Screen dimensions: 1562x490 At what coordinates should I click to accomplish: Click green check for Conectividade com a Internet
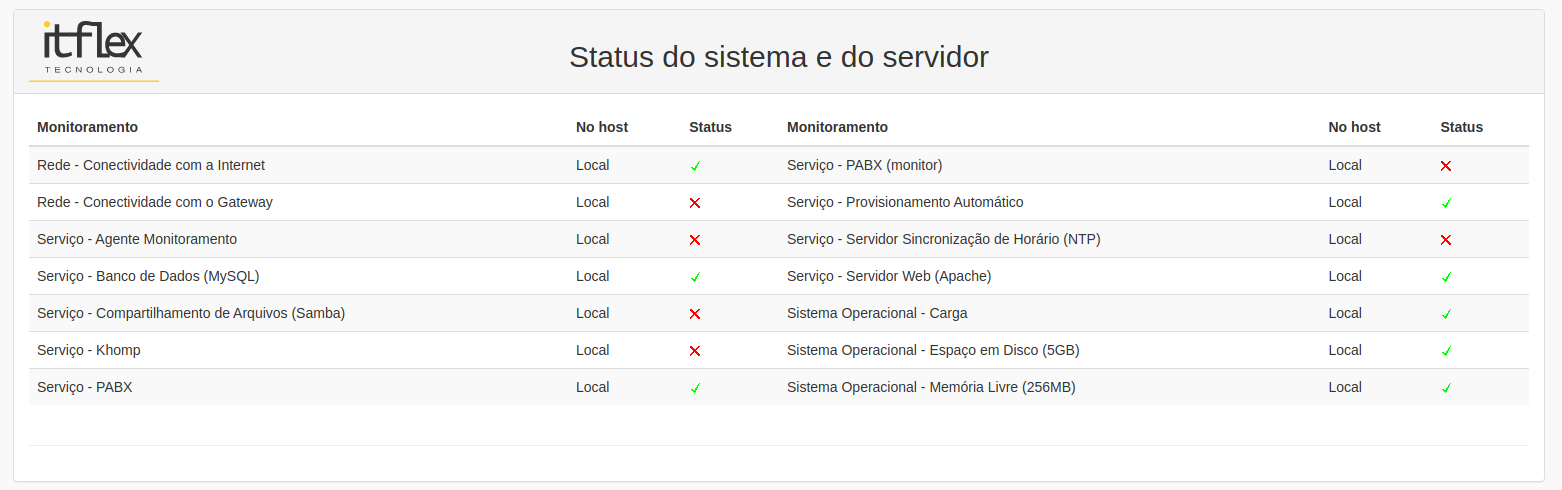pos(695,166)
